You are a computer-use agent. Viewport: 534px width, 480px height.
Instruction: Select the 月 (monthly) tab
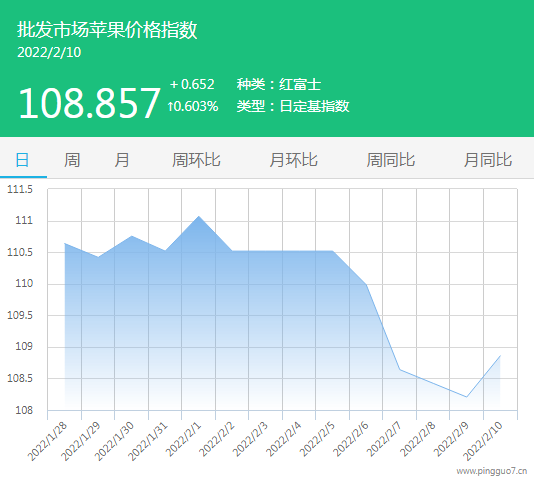click(x=122, y=160)
